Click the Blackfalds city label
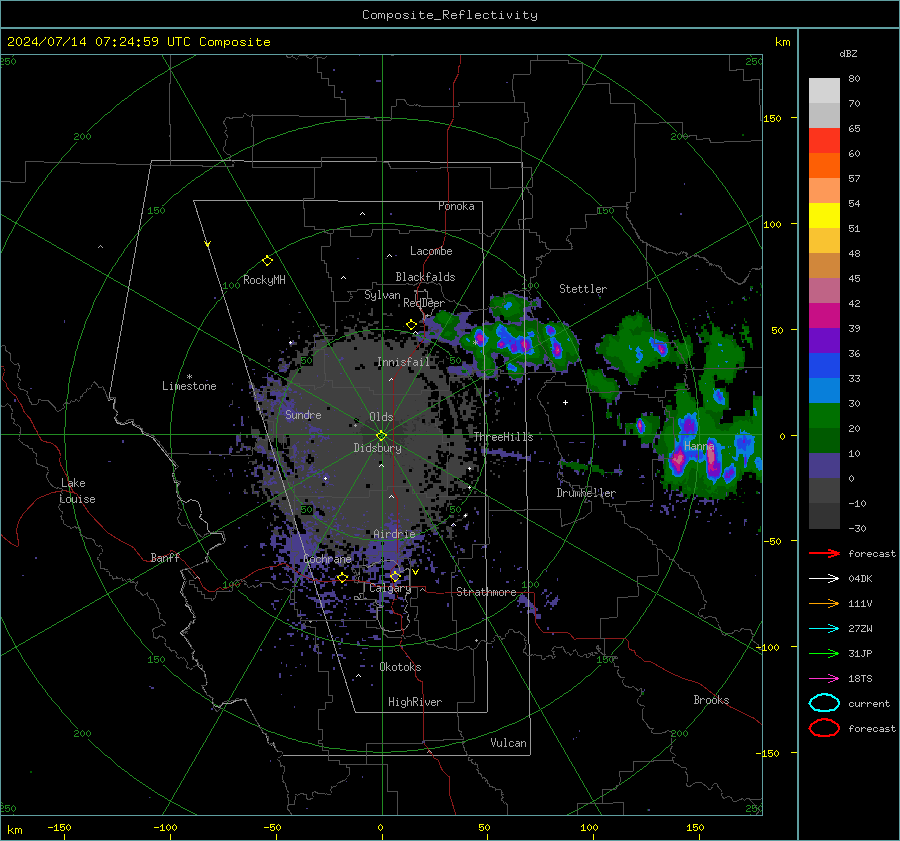900x841 pixels. [425, 277]
